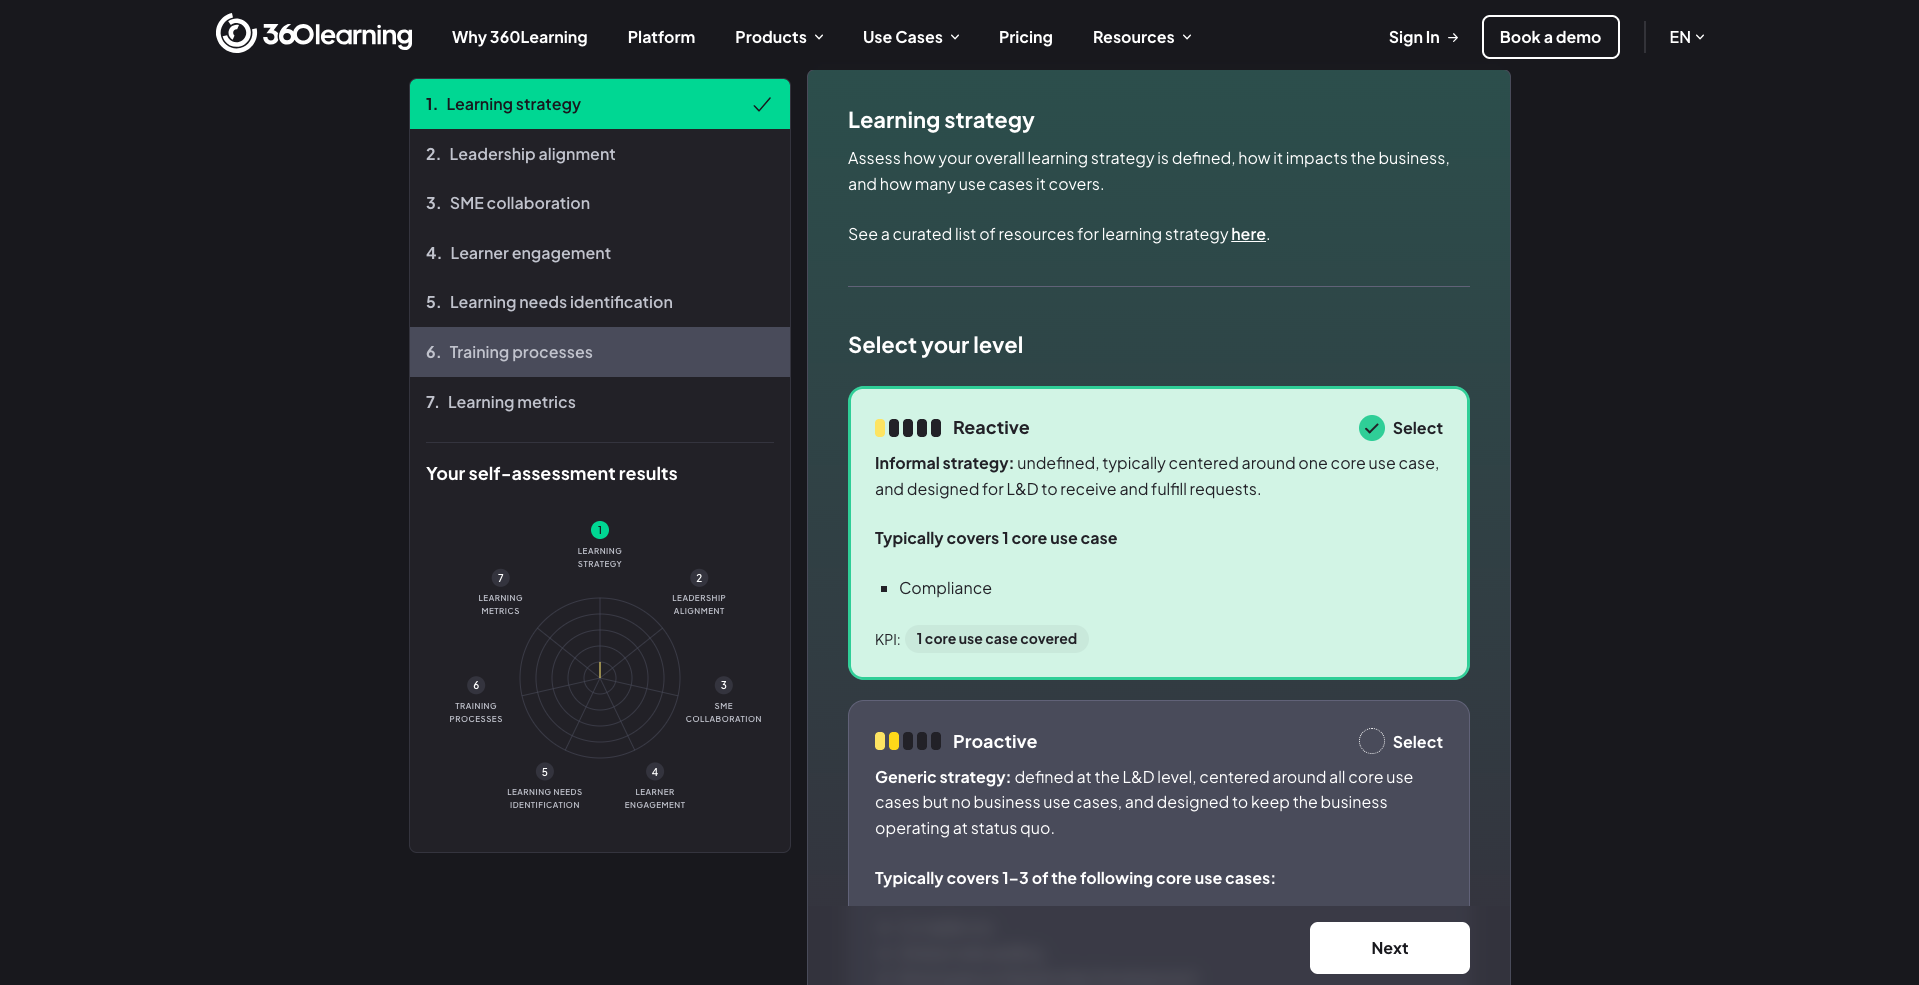The height and width of the screenshot is (985, 1919).
Task: Click node 4 Learner Engagement on radar chart
Action: [655, 772]
